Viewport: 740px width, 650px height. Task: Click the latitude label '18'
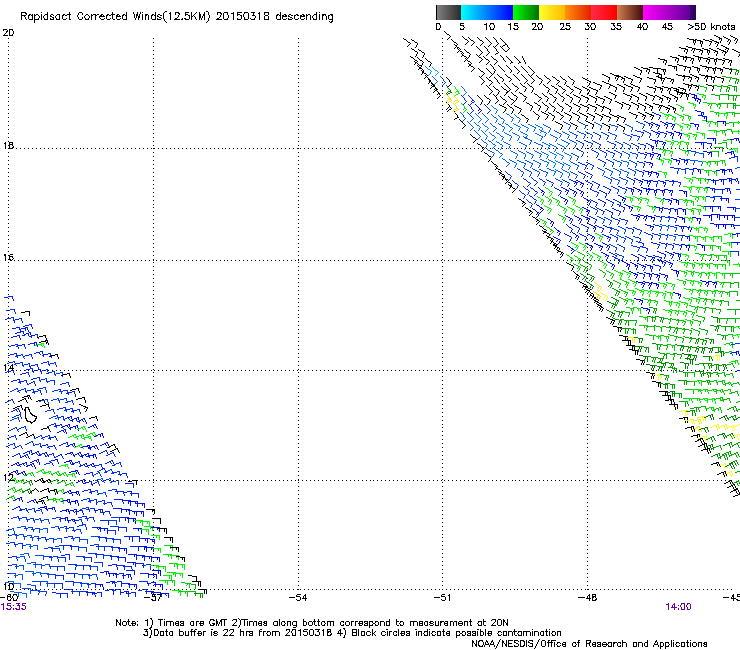click(x=8, y=146)
